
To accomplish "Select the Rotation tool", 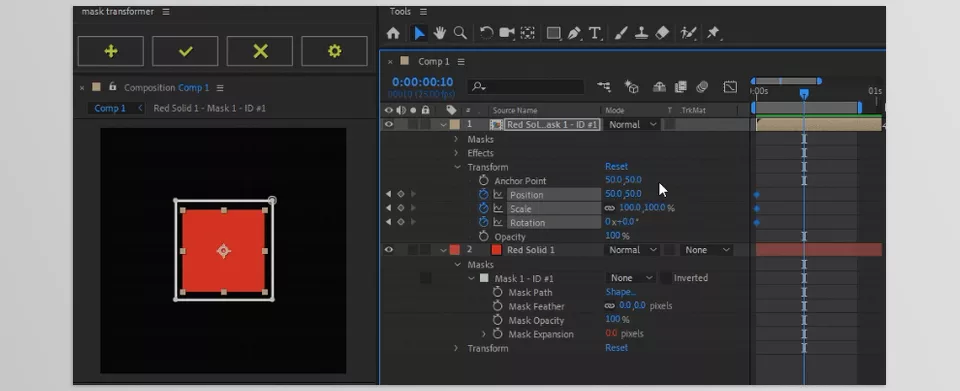I will click(x=487, y=33).
